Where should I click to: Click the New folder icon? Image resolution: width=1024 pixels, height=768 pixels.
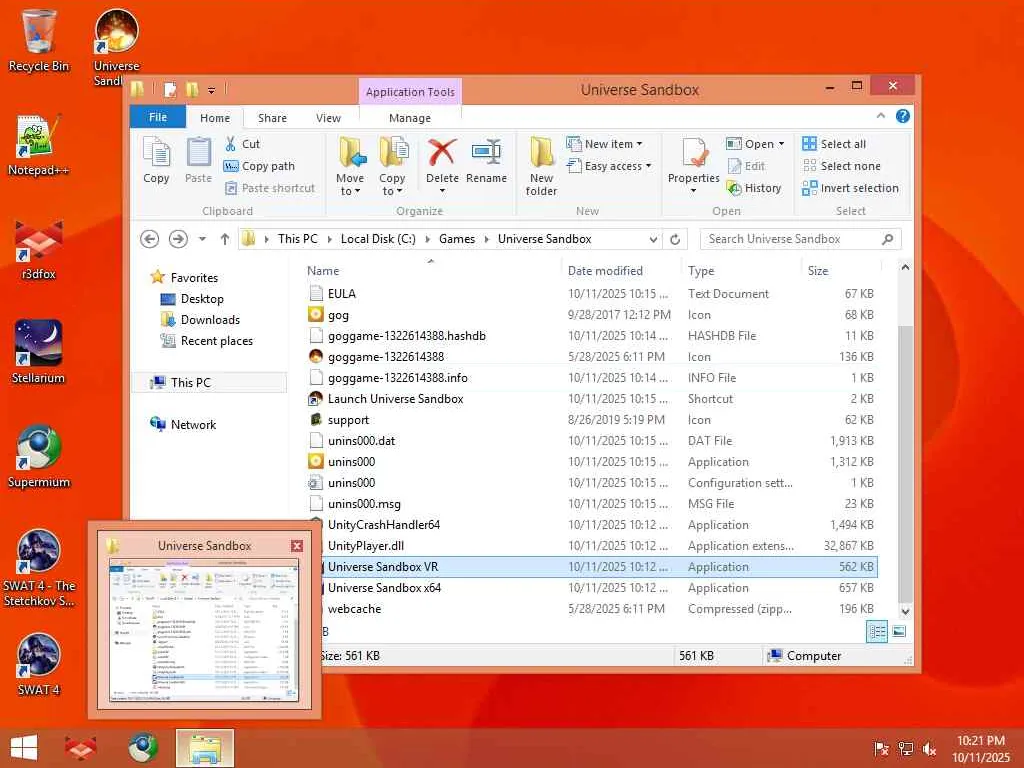tap(541, 152)
